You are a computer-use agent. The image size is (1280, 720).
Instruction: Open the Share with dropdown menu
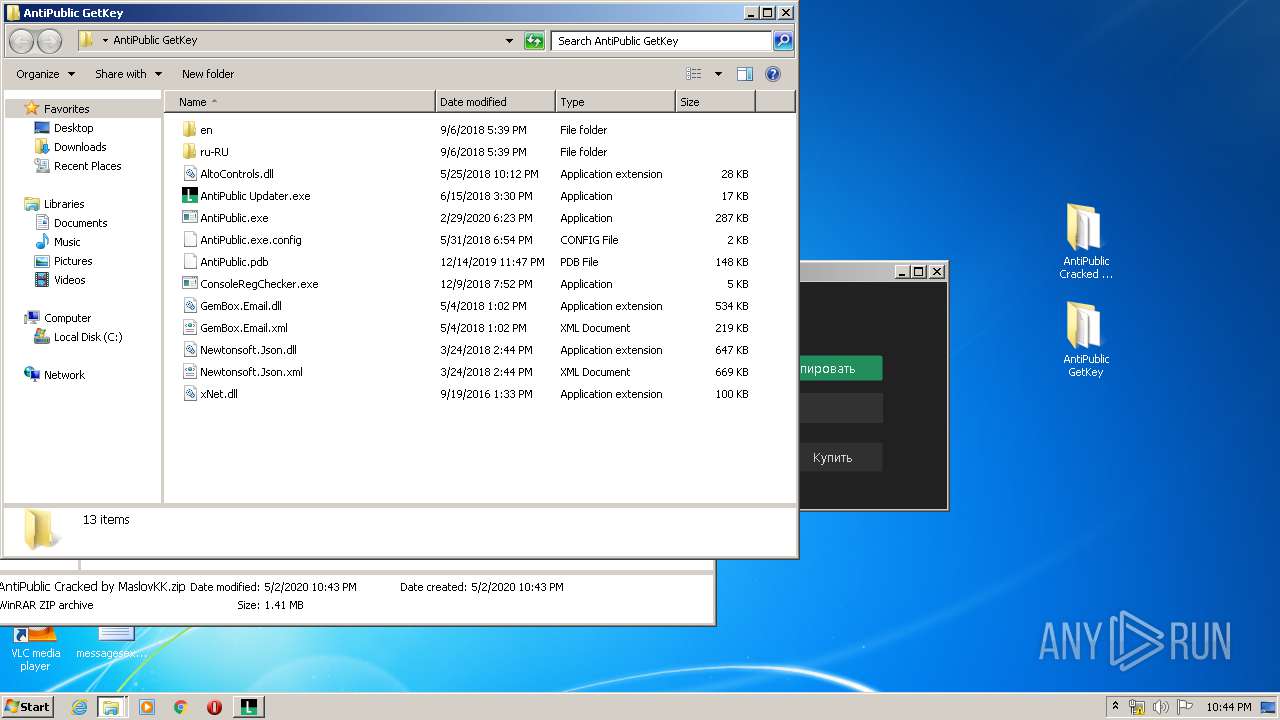pos(128,74)
